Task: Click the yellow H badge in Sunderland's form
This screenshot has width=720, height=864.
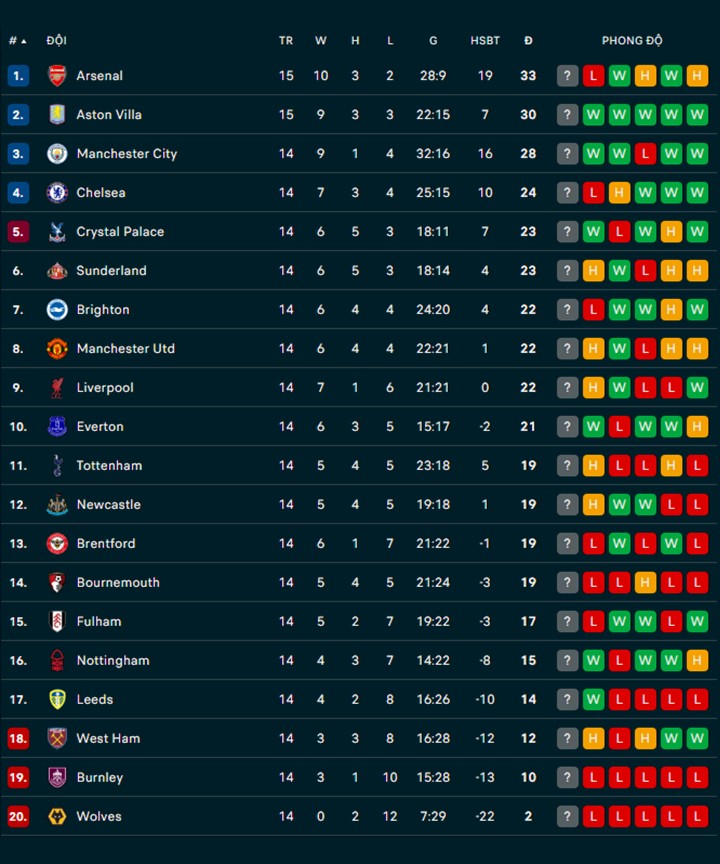Action: coord(595,270)
